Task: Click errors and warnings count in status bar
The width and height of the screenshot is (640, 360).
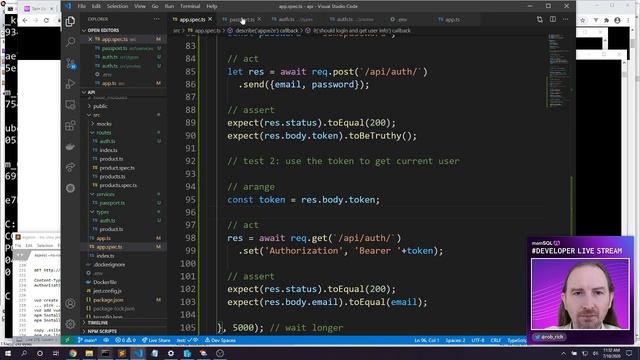Action: click(125, 340)
